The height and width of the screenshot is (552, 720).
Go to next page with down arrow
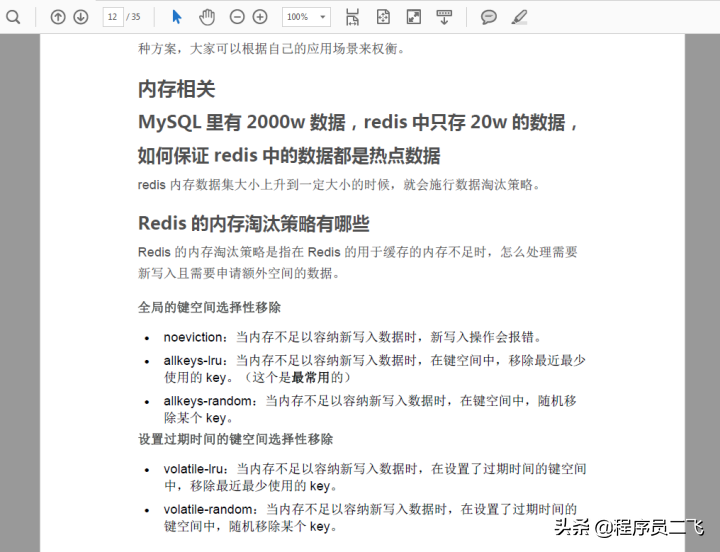pos(81,17)
